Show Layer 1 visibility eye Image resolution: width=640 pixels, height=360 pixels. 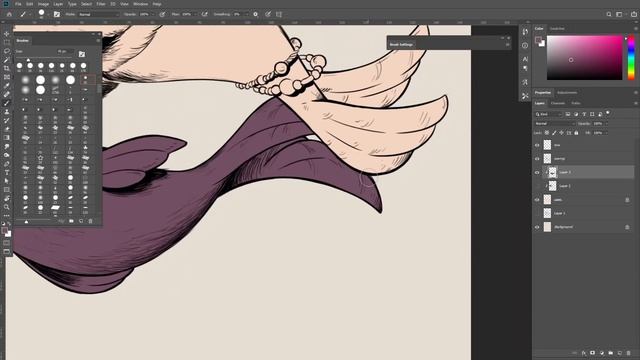(x=537, y=213)
